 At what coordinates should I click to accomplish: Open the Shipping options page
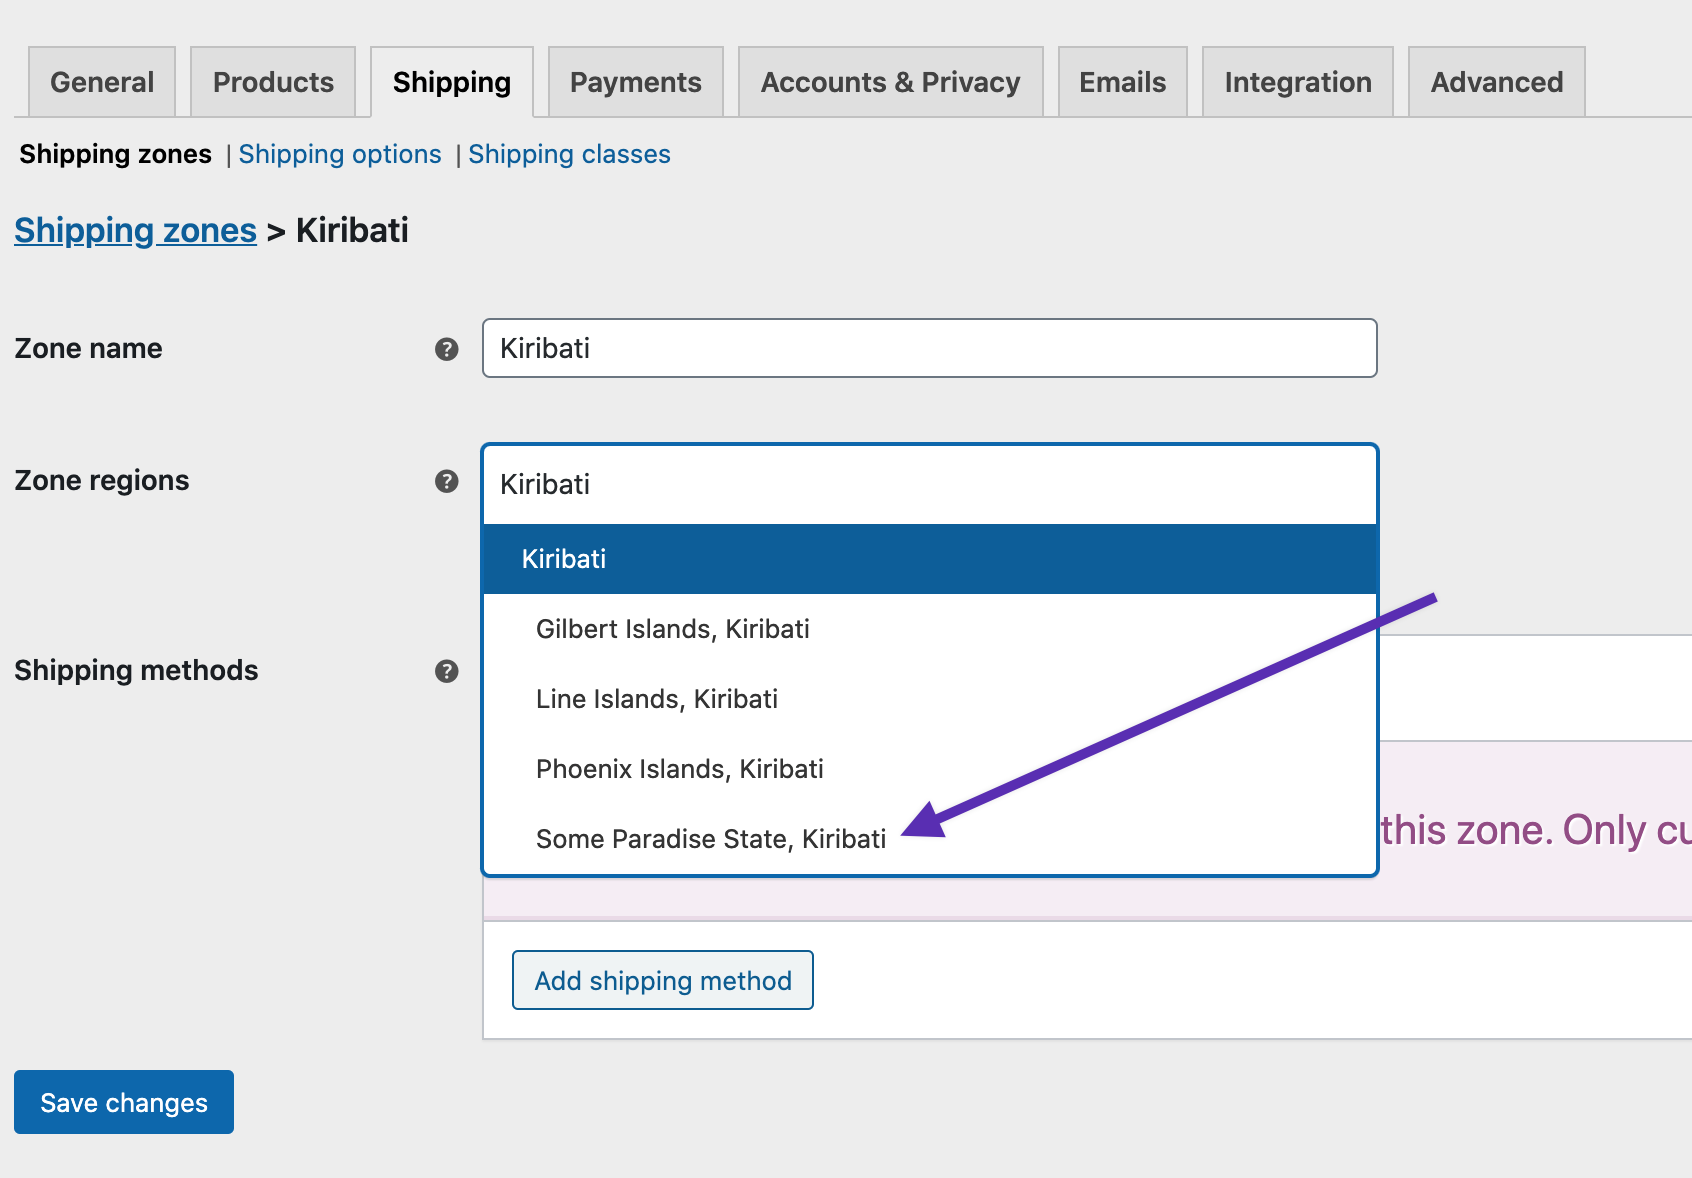click(x=341, y=154)
